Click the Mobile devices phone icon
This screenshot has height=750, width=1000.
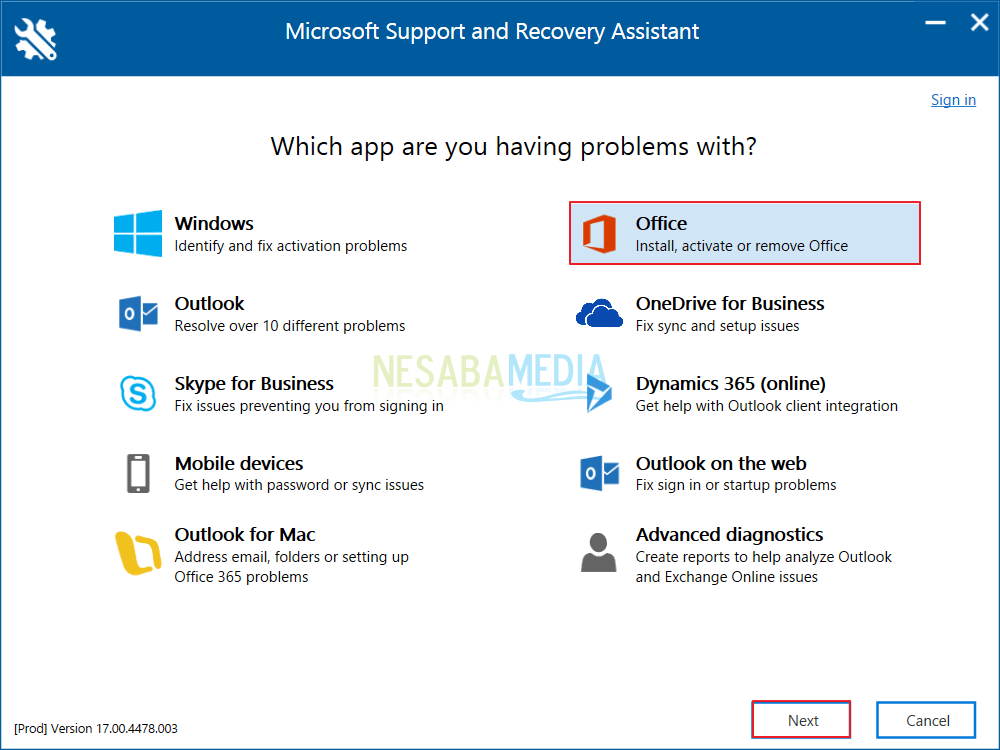coord(138,473)
